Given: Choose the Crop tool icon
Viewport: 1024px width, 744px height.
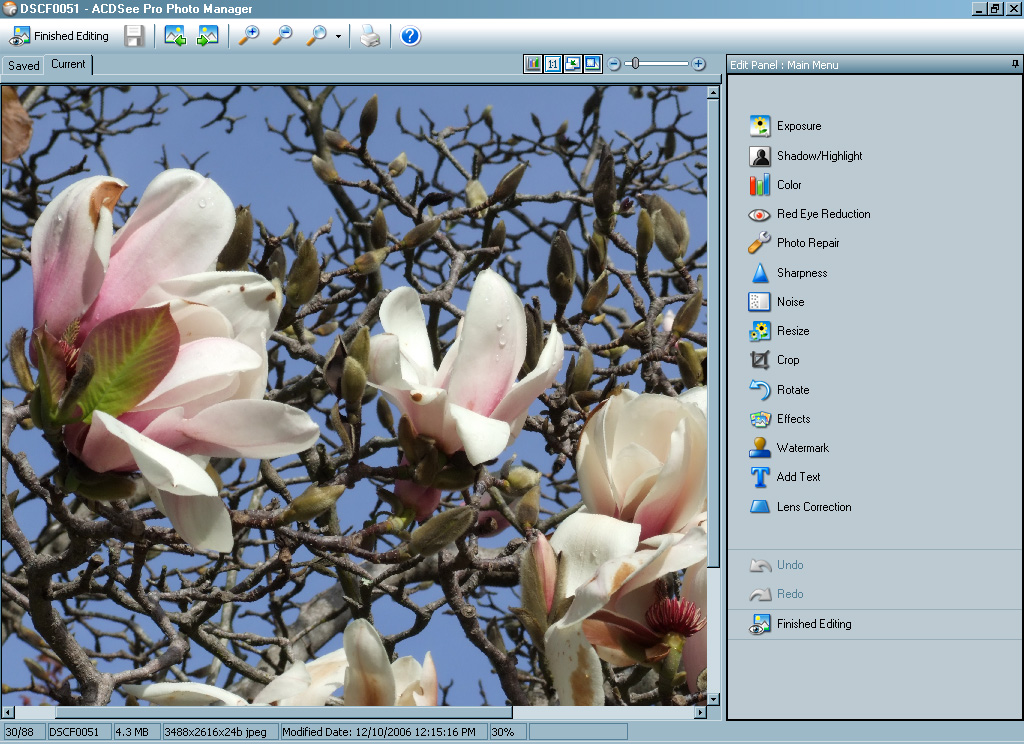Looking at the screenshot, I should pos(760,360).
